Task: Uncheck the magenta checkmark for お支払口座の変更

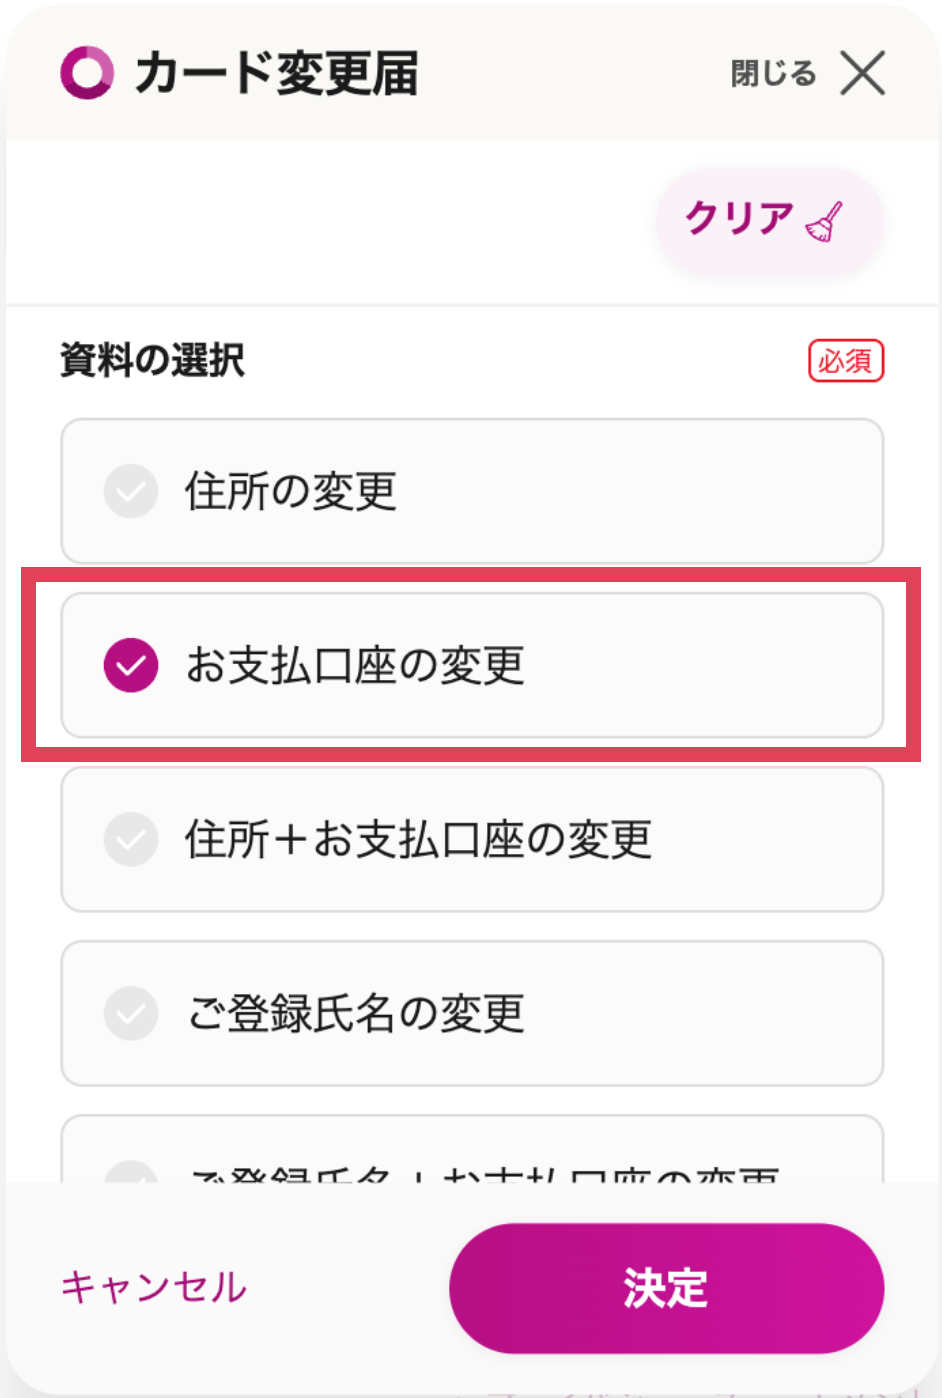Action: click(x=131, y=665)
